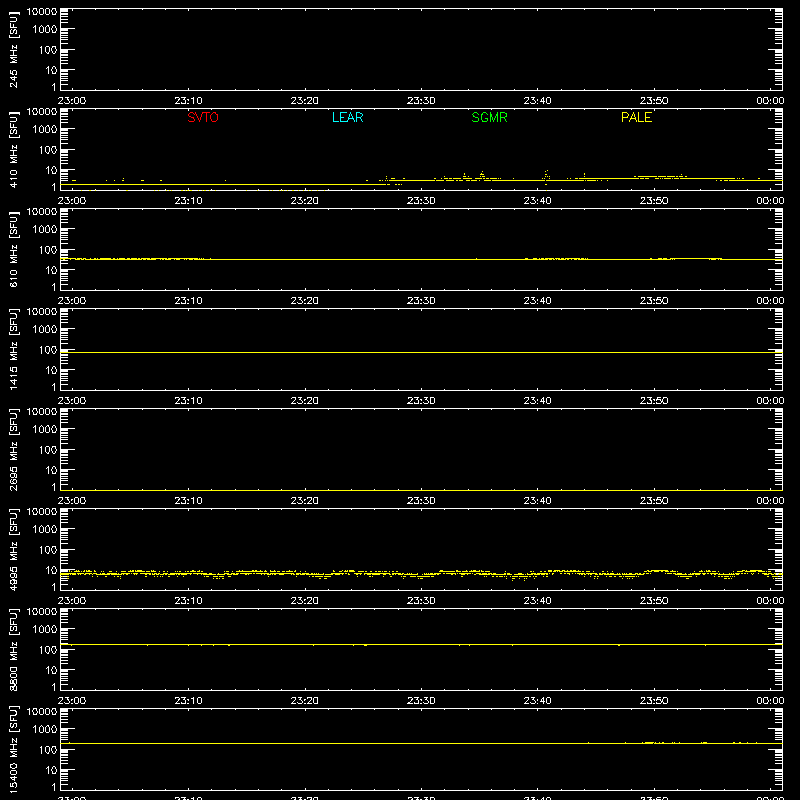The height and width of the screenshot is (800, 800).
Task: Click the 10000 tick label of 15400 MHz panel
Action: pyautogui.click(x=42, y=712)
